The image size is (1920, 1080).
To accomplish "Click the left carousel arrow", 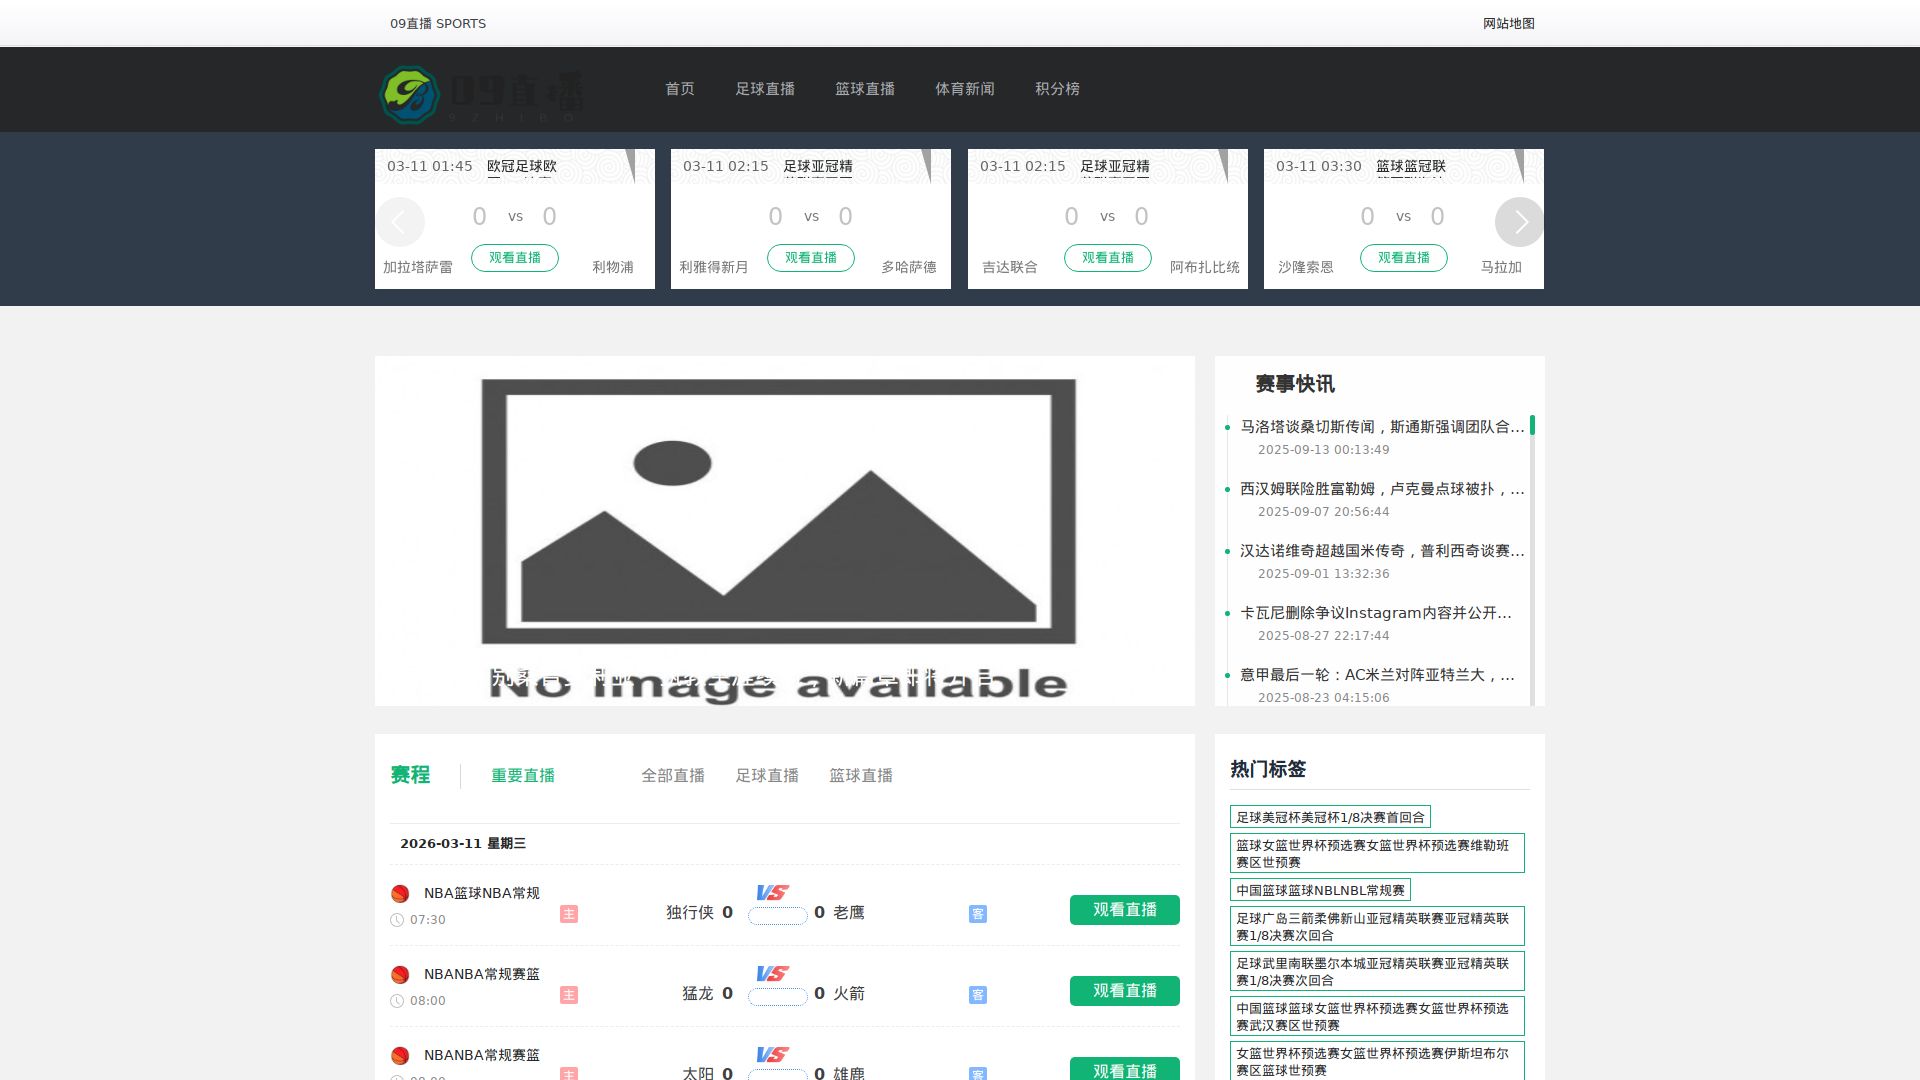I will (x=400, y=222).
